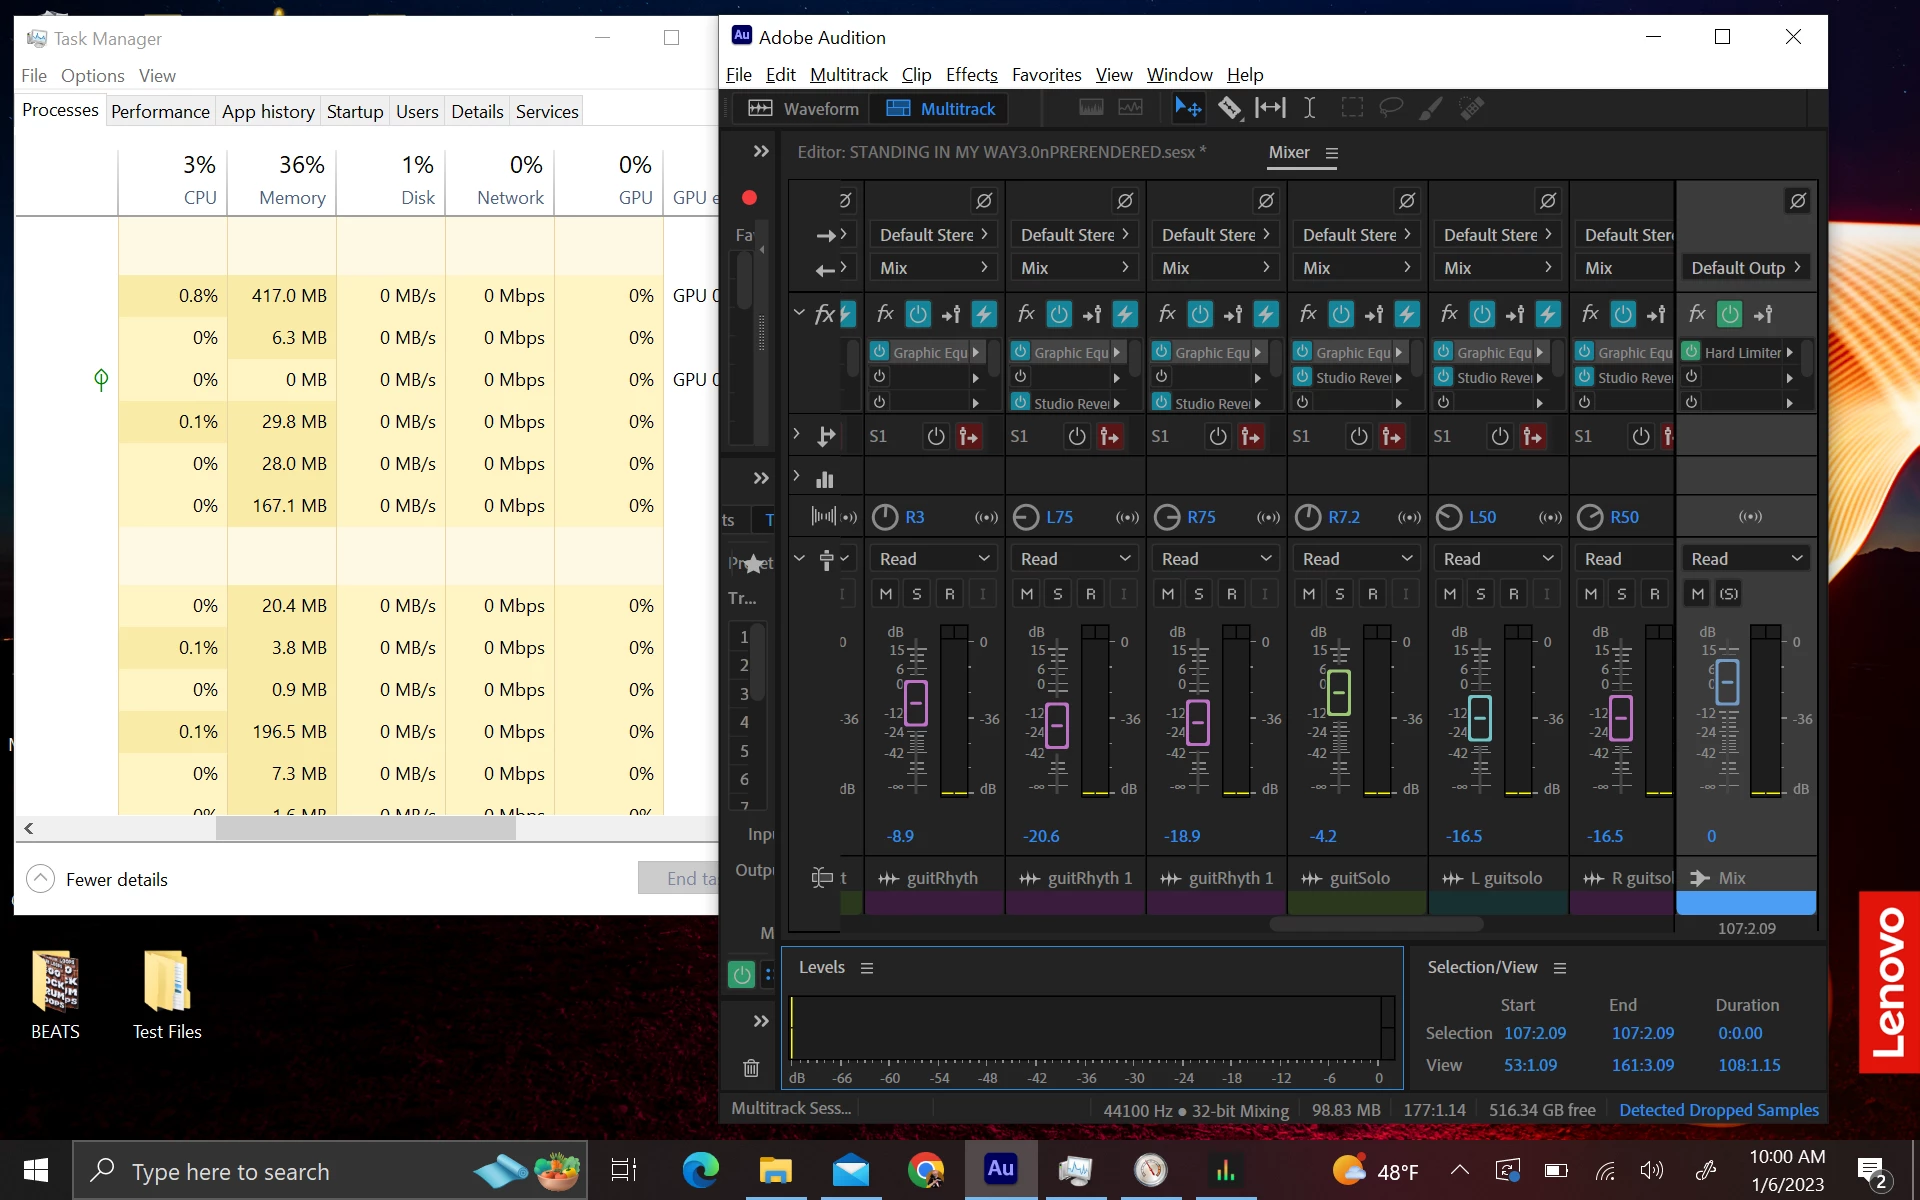Select the Slip tool in toolbar

pyautogui.click(x=1270, y=108)
